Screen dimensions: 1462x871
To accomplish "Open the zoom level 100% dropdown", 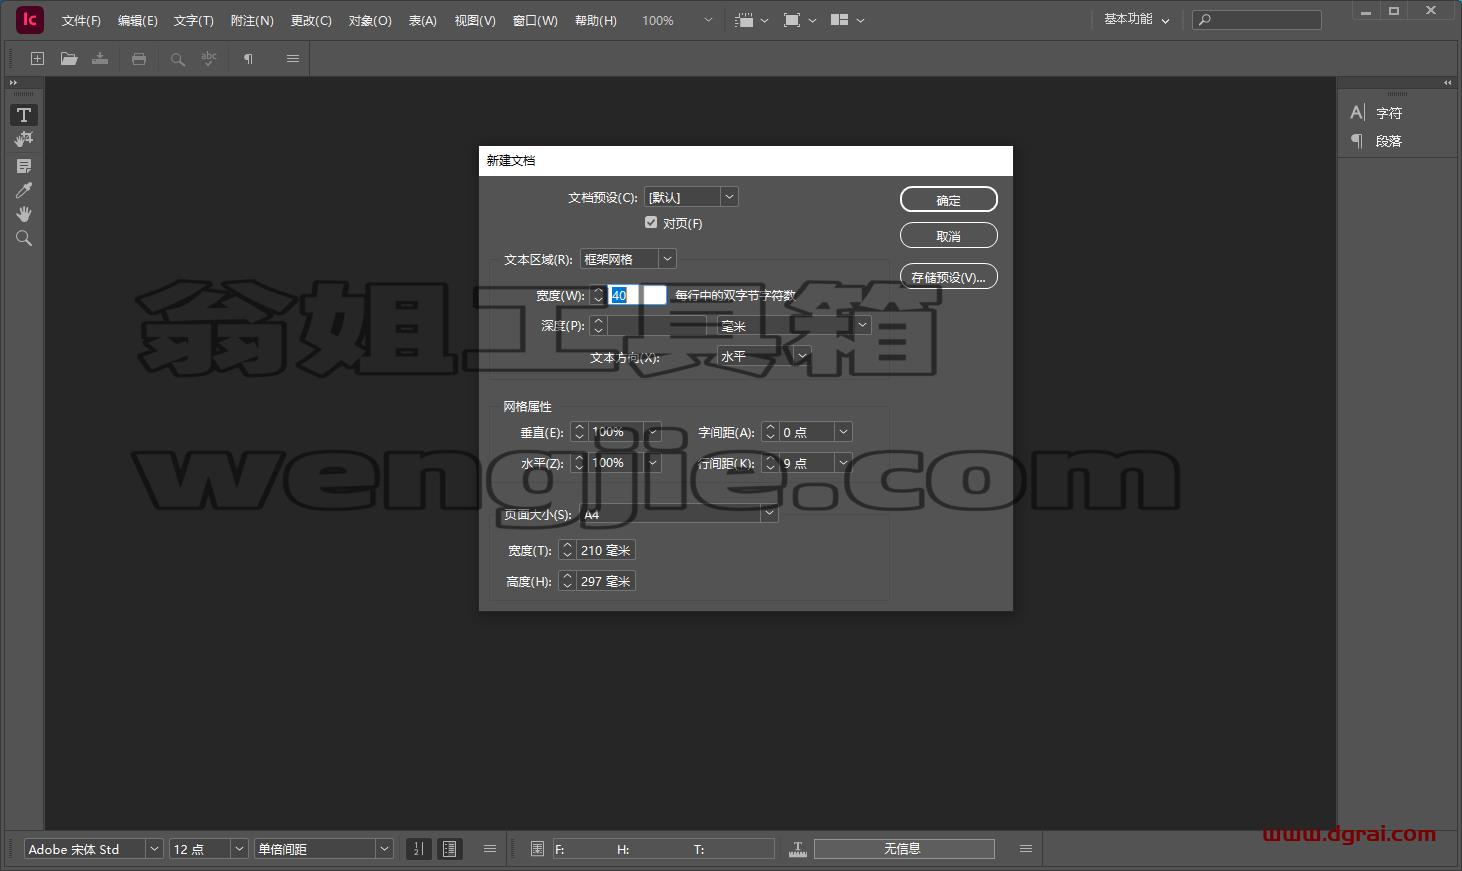I will 708,20.
